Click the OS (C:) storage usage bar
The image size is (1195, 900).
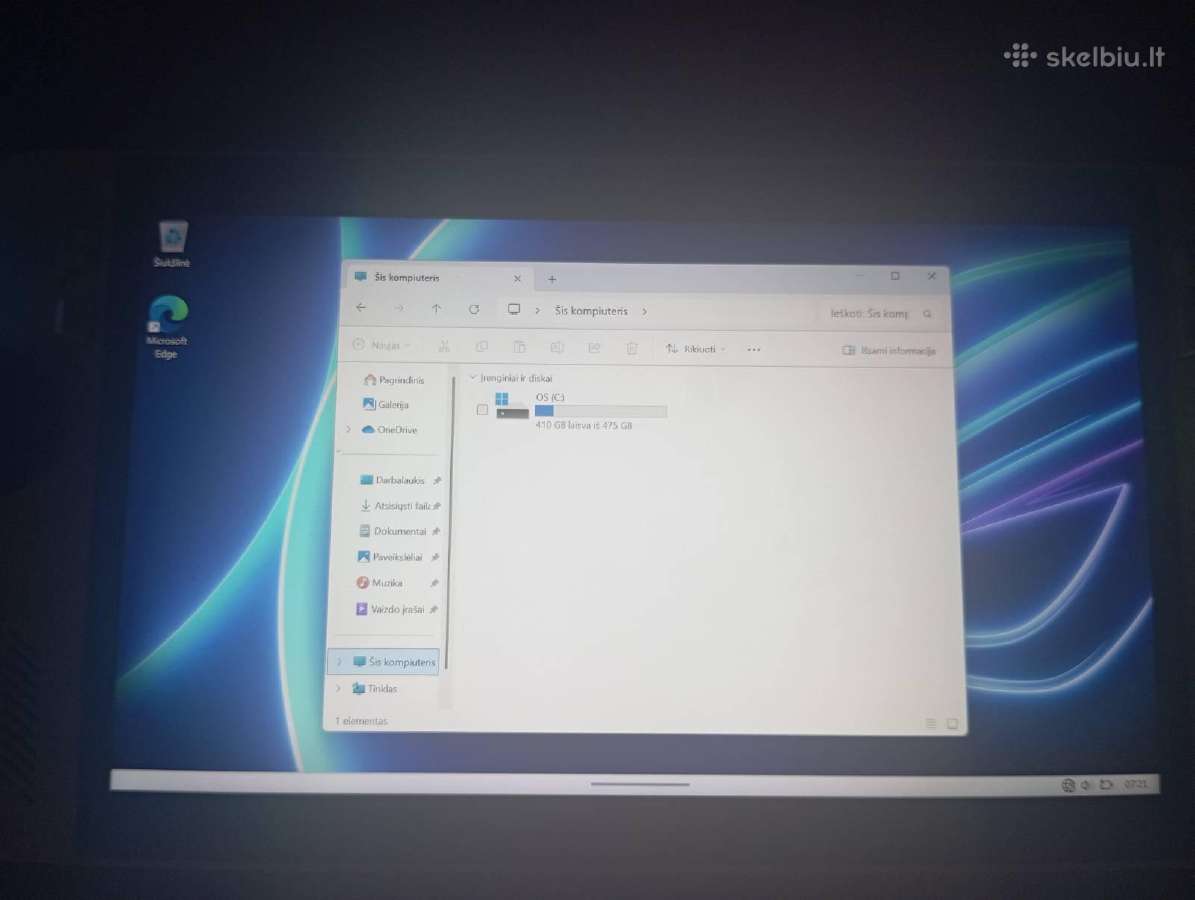601,412
